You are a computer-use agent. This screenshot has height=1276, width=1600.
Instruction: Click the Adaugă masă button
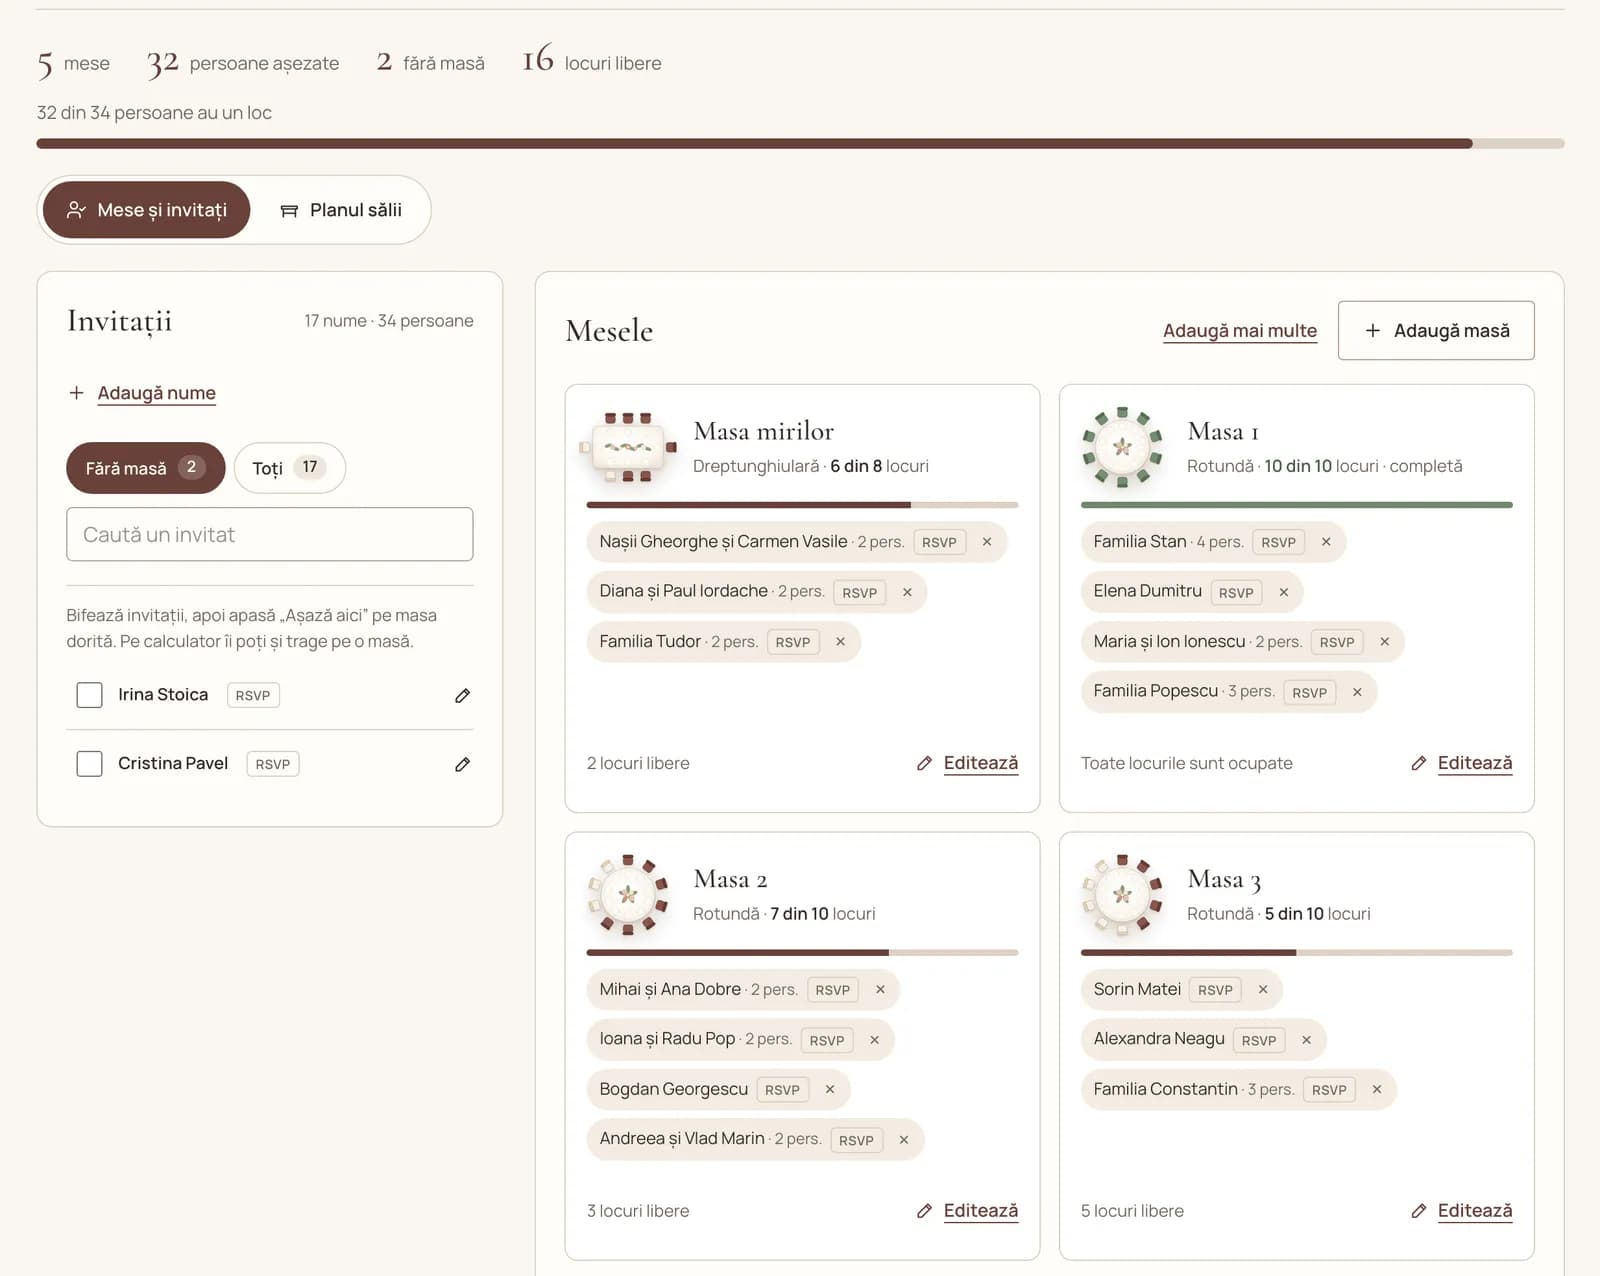tap(1436, 330)
